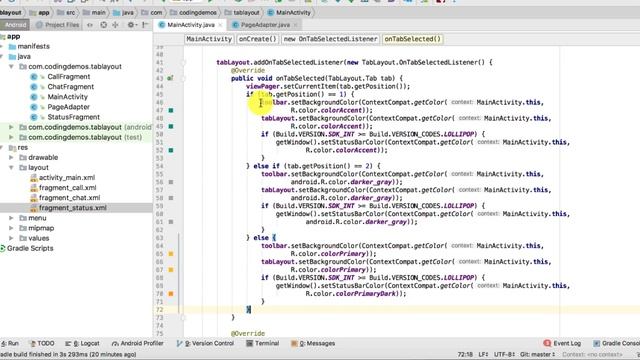
Task: Close the PageAdapter.java tab
Action: 296,25
